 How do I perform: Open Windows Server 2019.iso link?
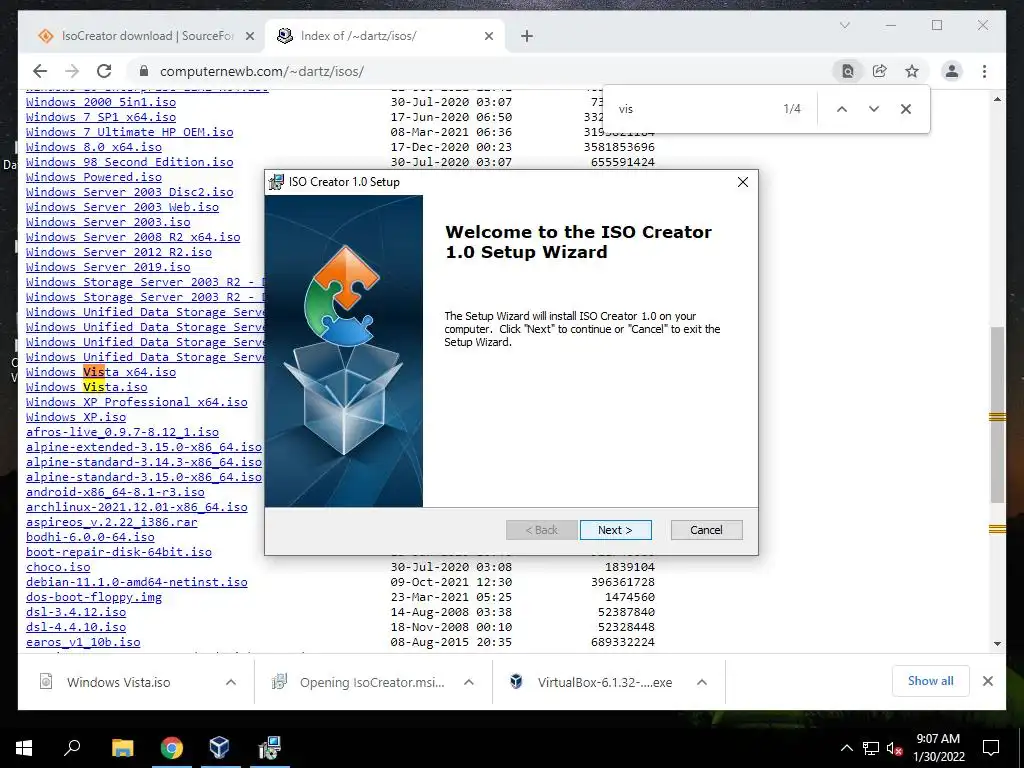tap(108, 266)
